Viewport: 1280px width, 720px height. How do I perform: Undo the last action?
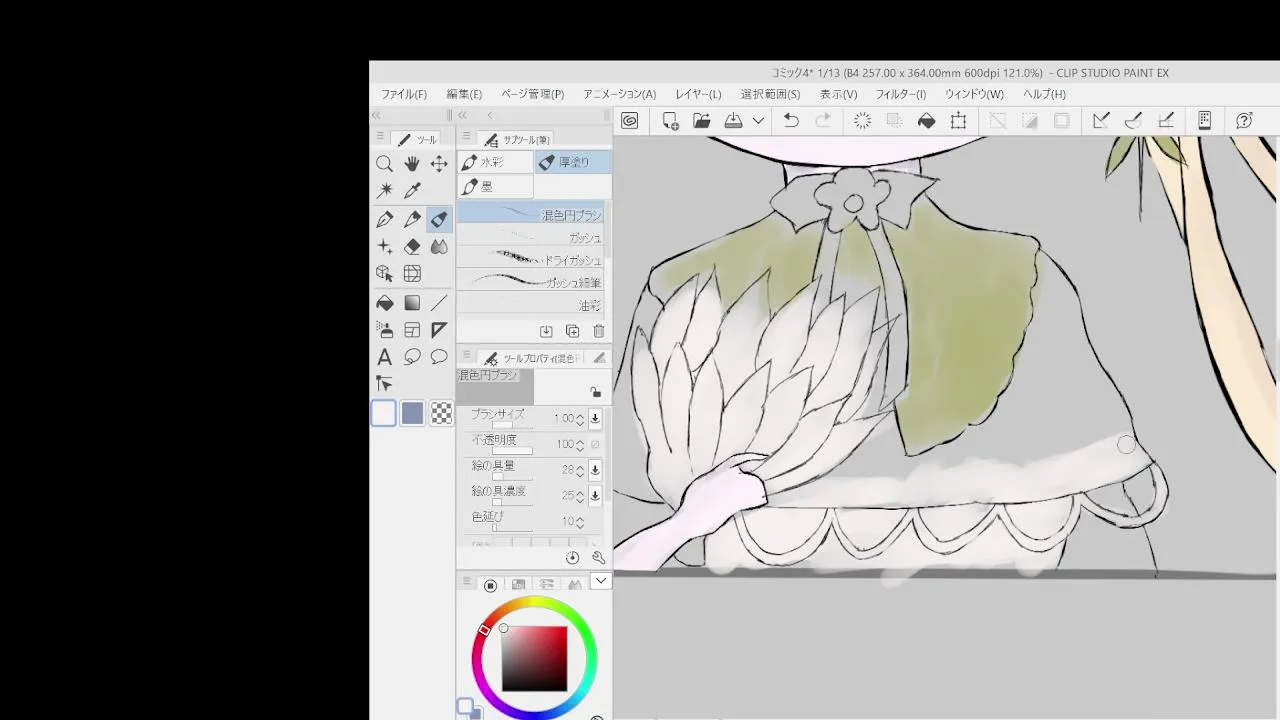[791, 121]
